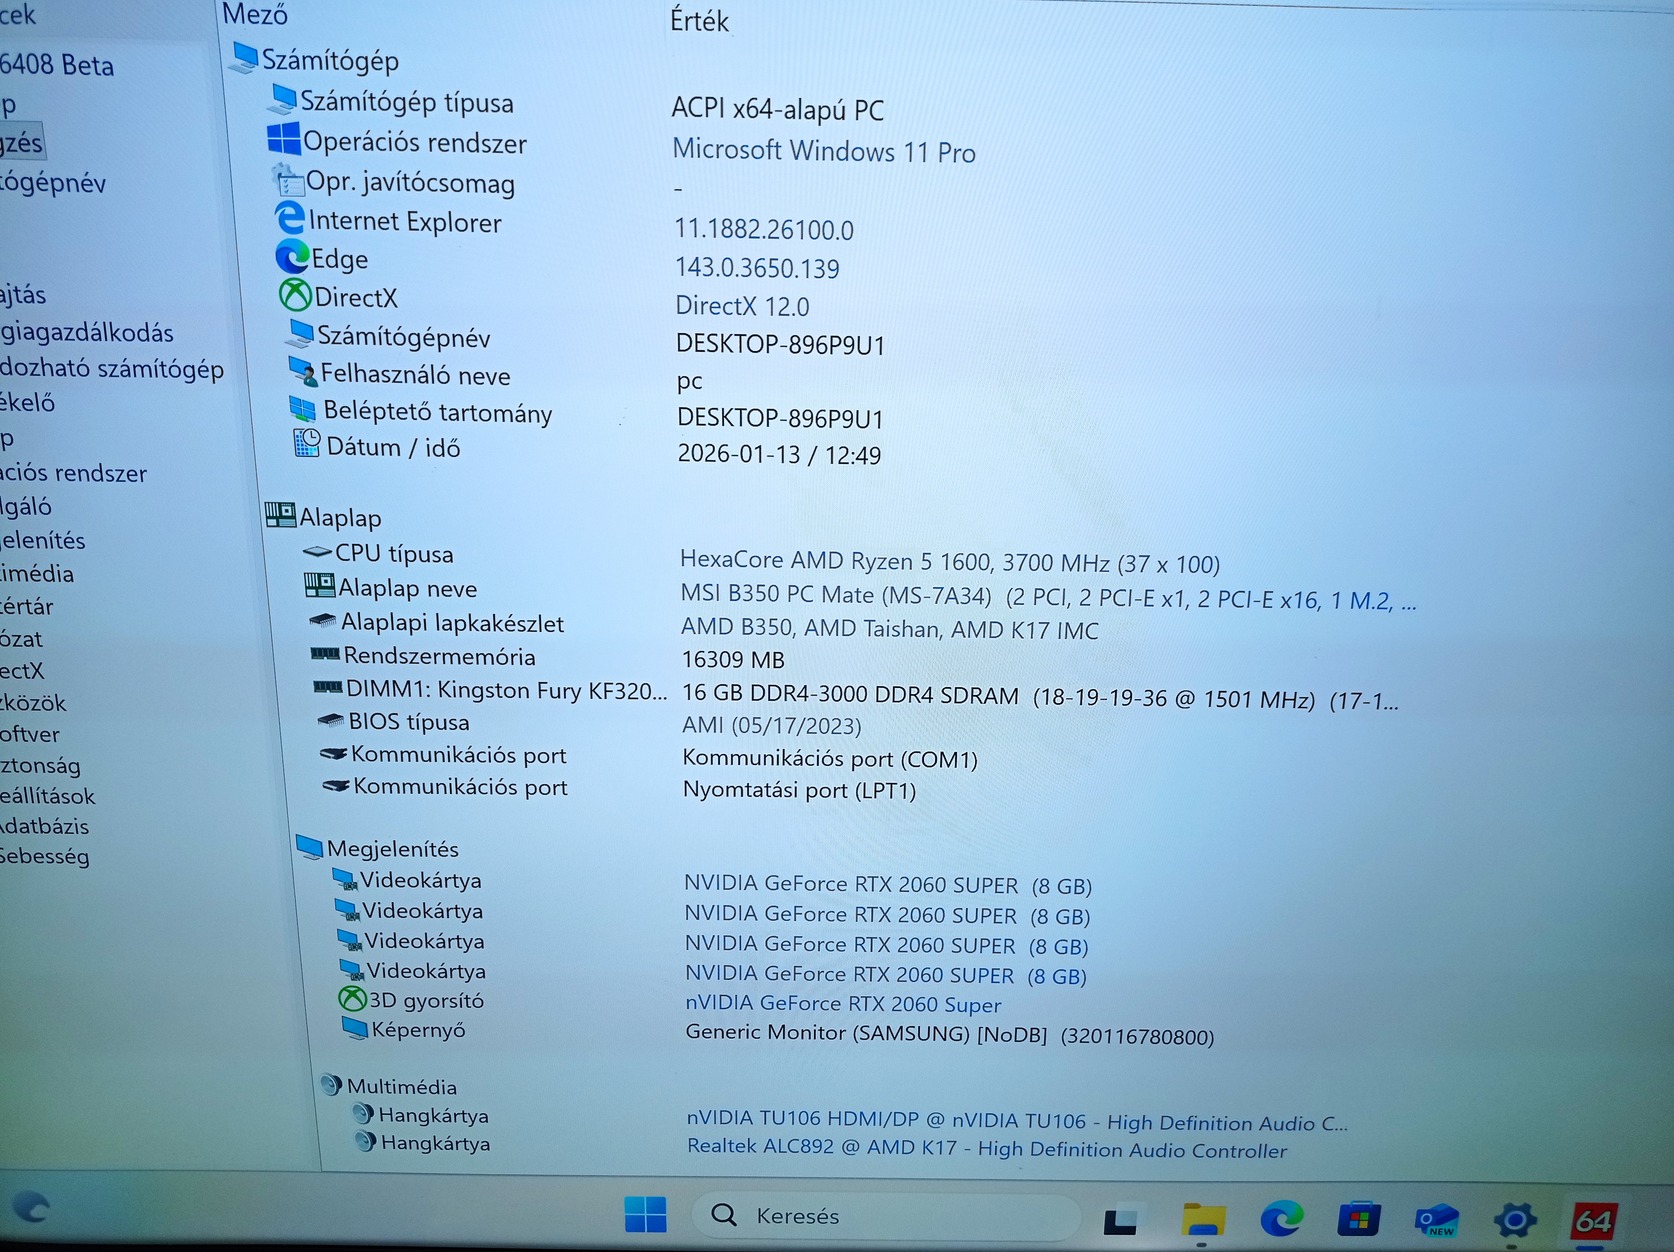
Task: Click the Alaplapi lapkakészlet chip icon
Action: (x=323, y=622)
